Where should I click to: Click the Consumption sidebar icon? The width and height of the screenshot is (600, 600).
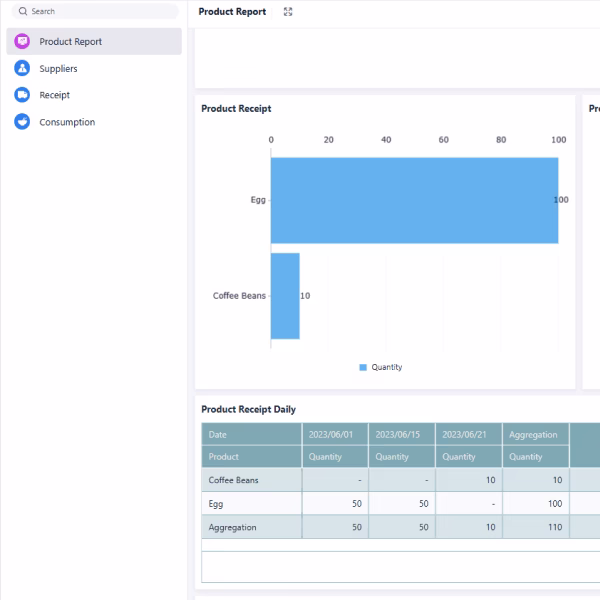[22, 122]
